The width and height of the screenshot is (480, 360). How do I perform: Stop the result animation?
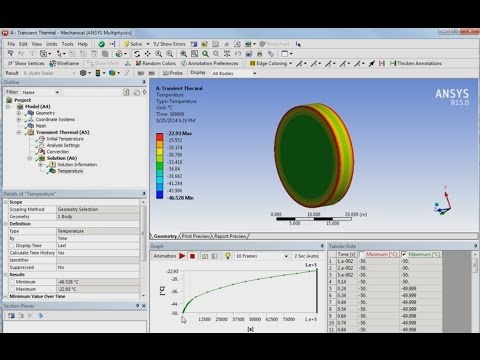(192, 256)
